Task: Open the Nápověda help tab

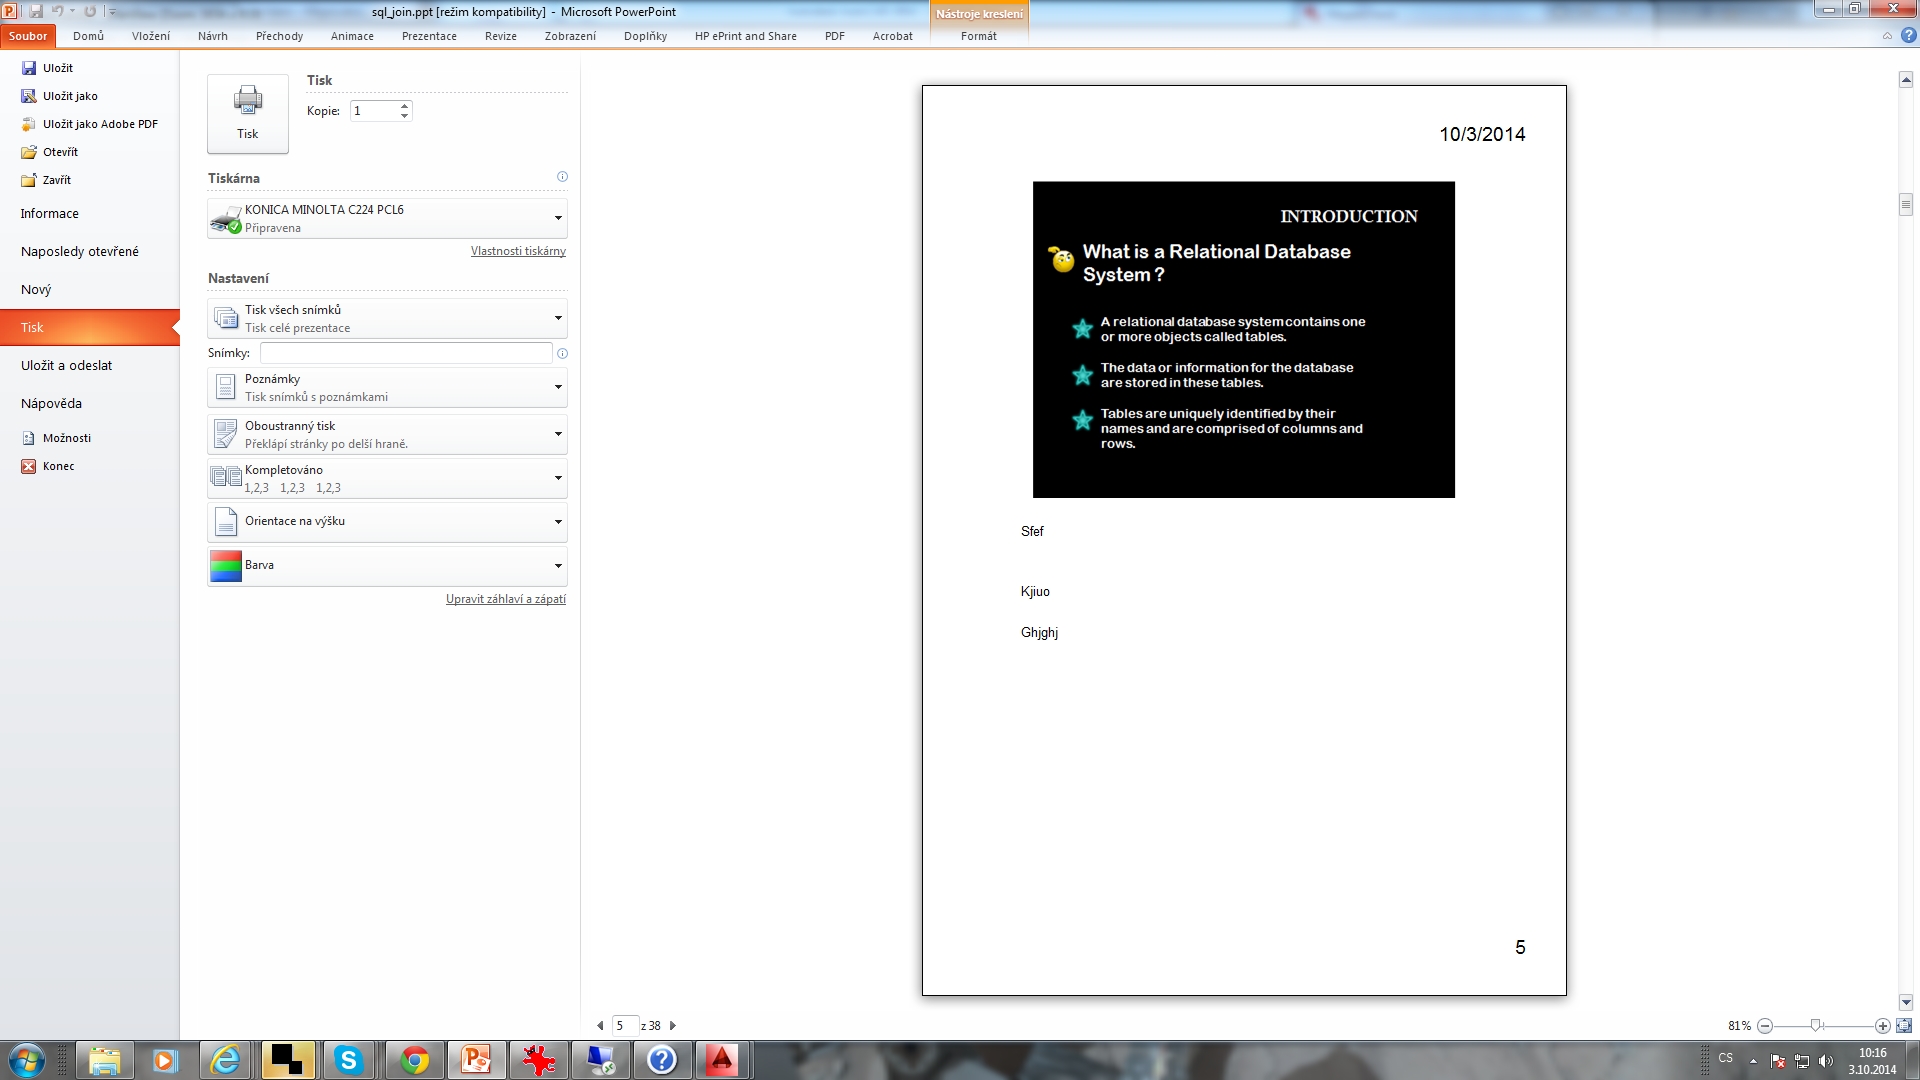Action: (90, 404)
